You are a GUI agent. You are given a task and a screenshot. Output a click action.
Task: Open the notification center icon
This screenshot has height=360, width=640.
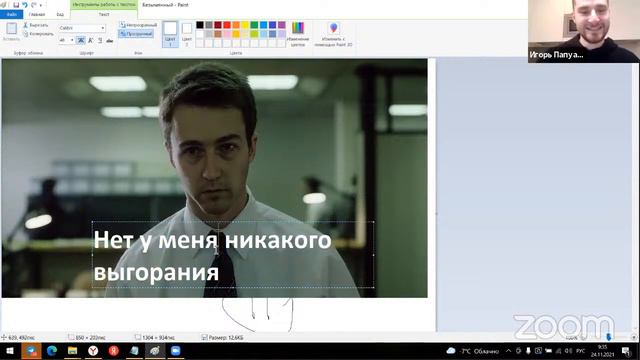[x=626, y=351]
